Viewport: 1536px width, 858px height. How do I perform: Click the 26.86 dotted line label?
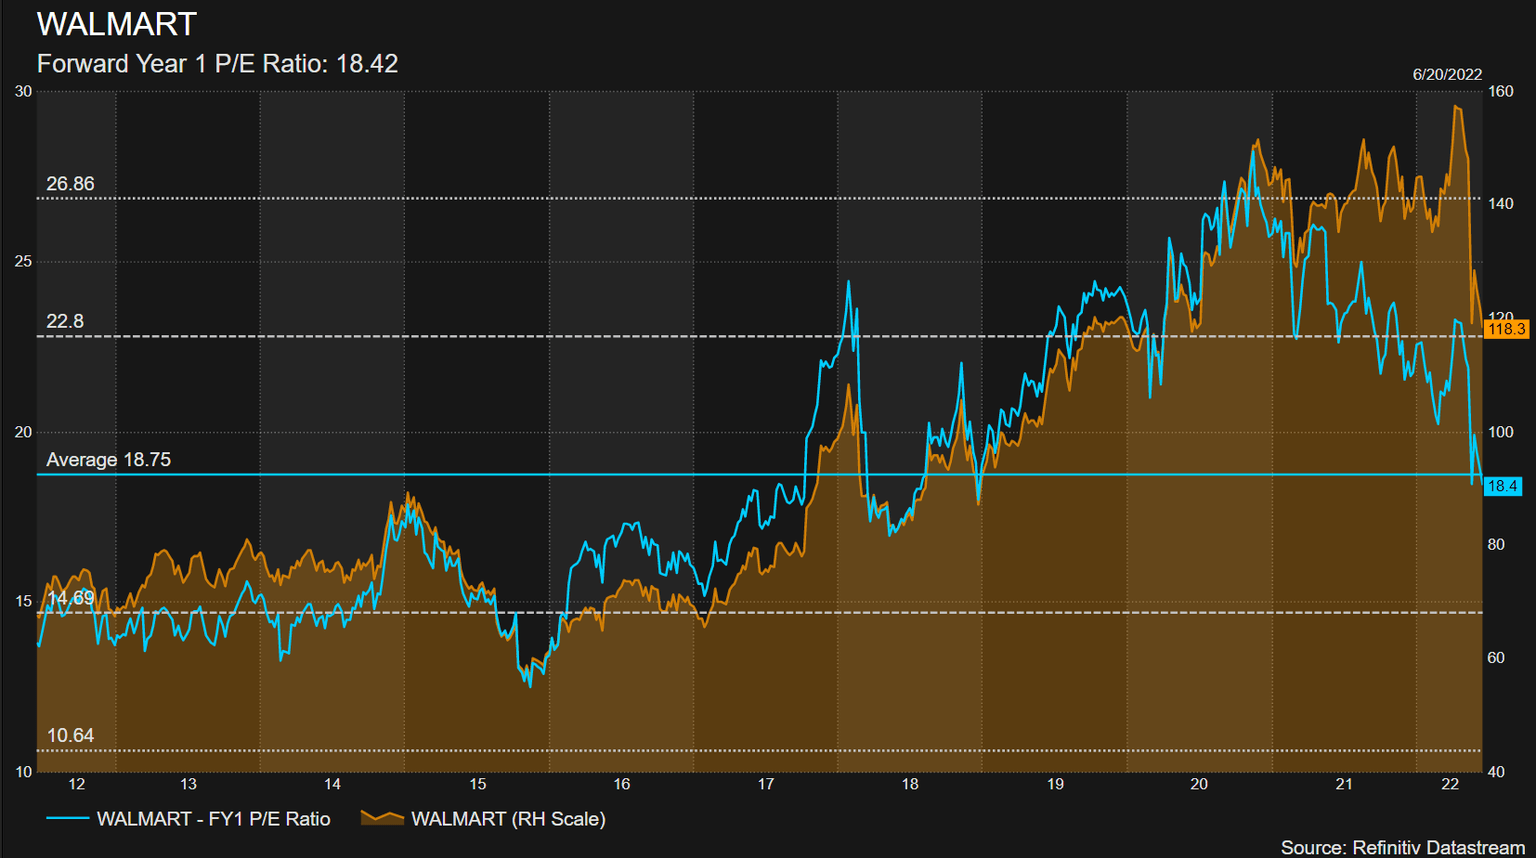70,184
